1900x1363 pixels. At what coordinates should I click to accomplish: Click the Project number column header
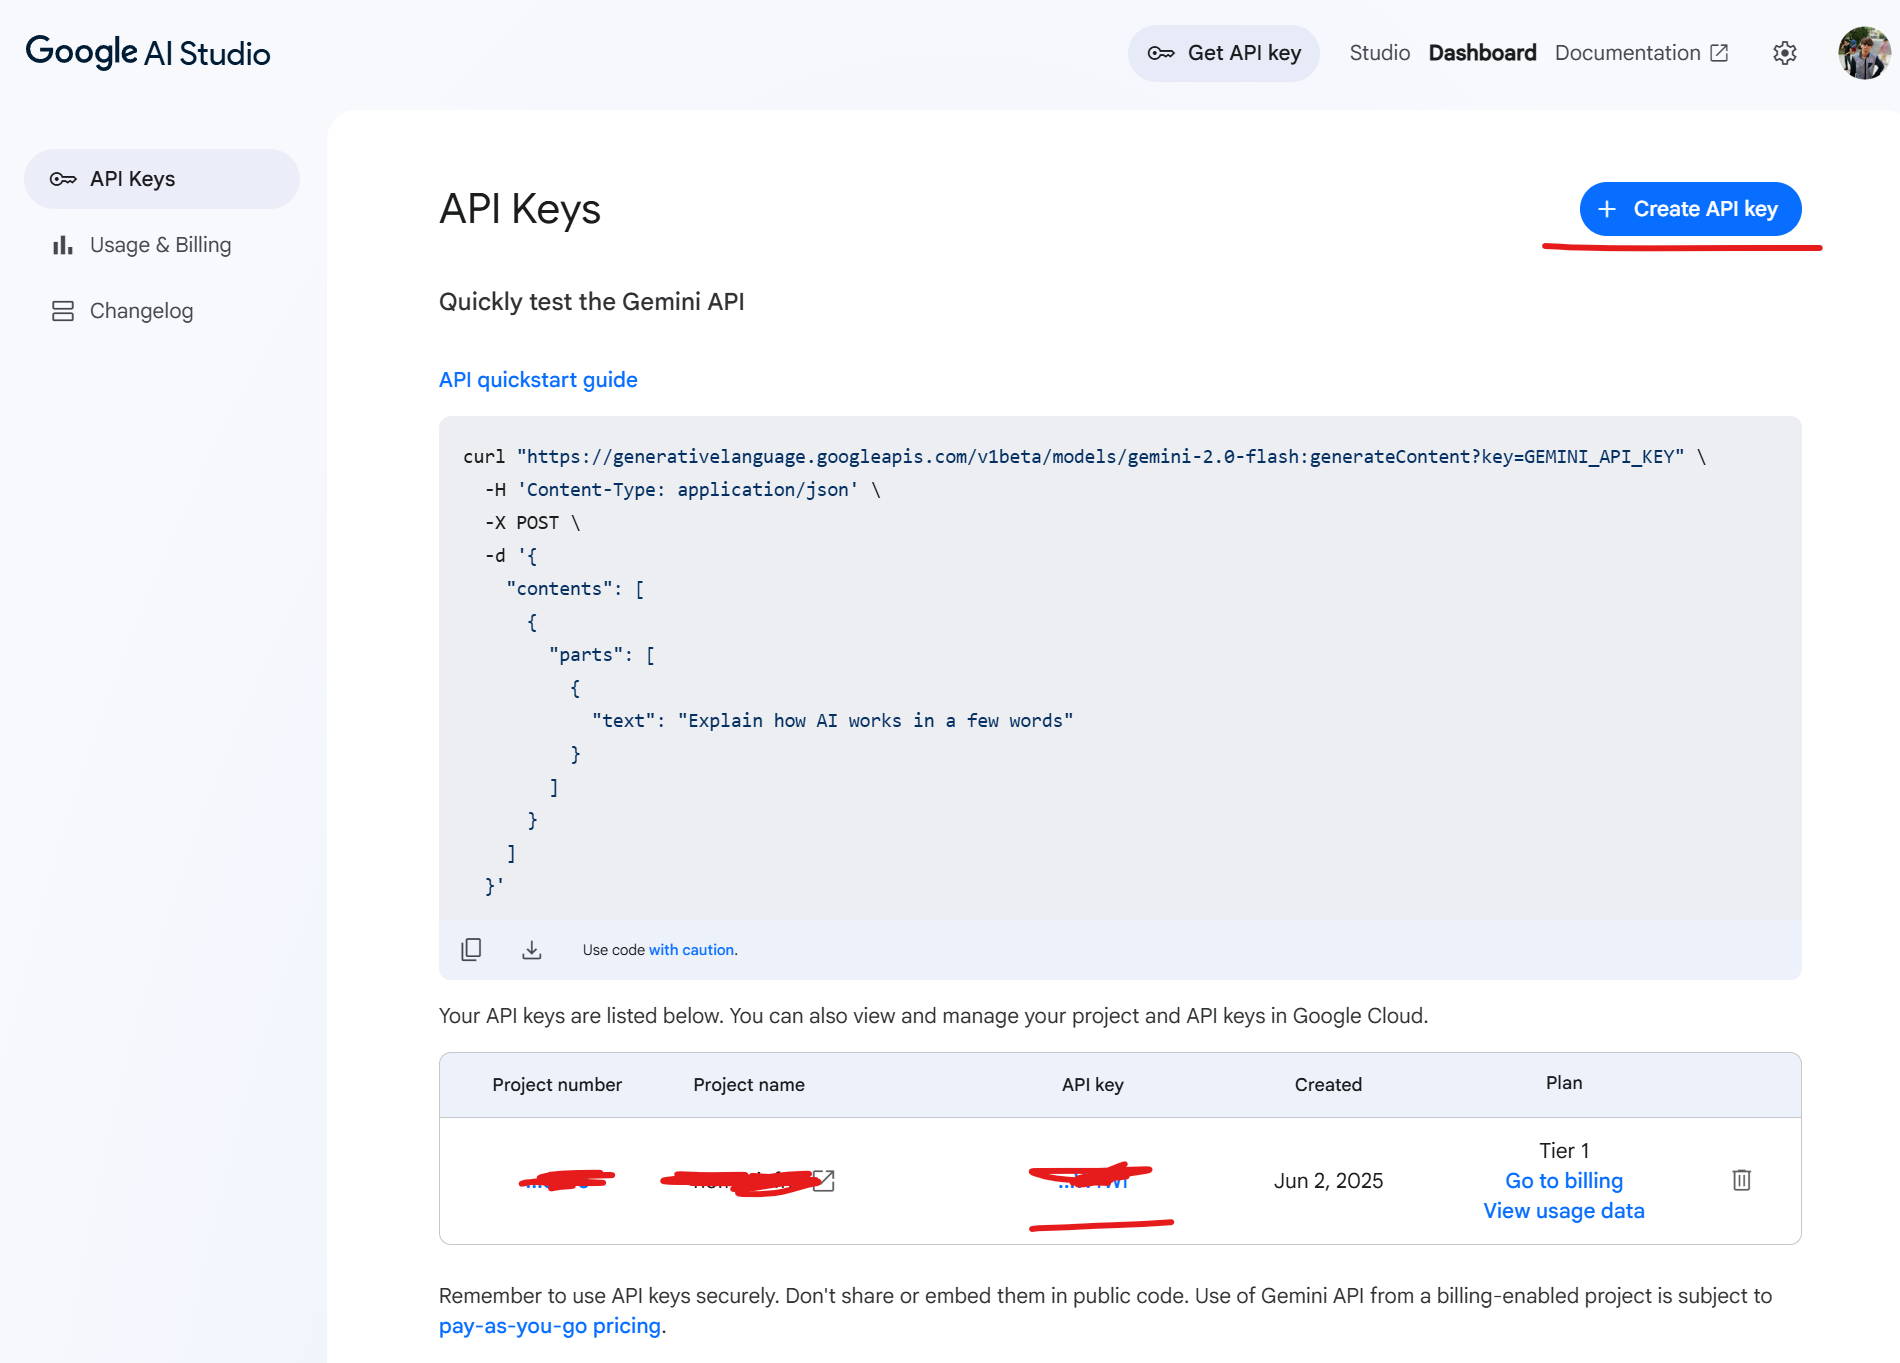coord(557,1085)
